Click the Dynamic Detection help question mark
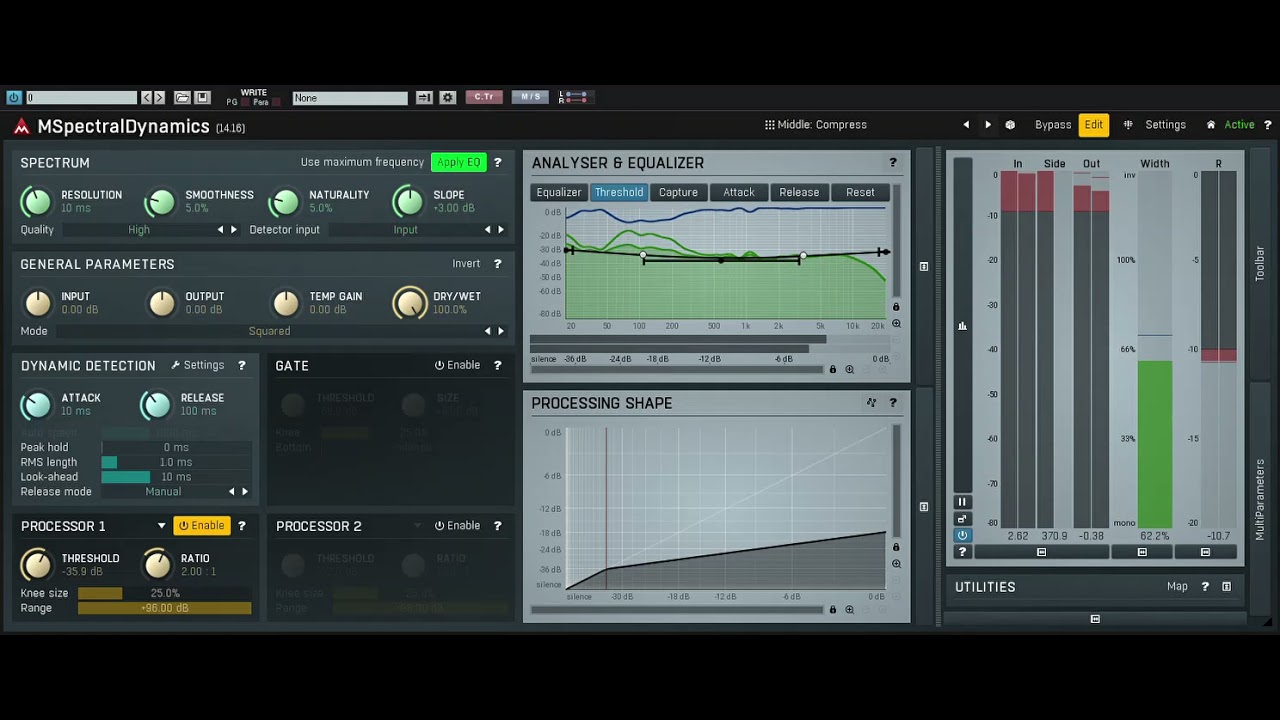The width and height of the screenshot is (1280, 720). point(241,366)
